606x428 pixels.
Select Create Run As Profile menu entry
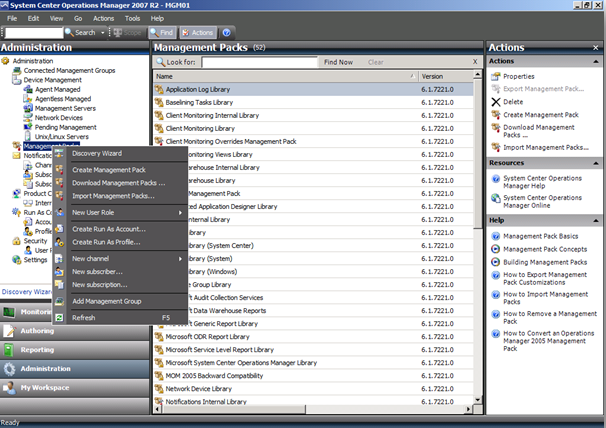106,242
